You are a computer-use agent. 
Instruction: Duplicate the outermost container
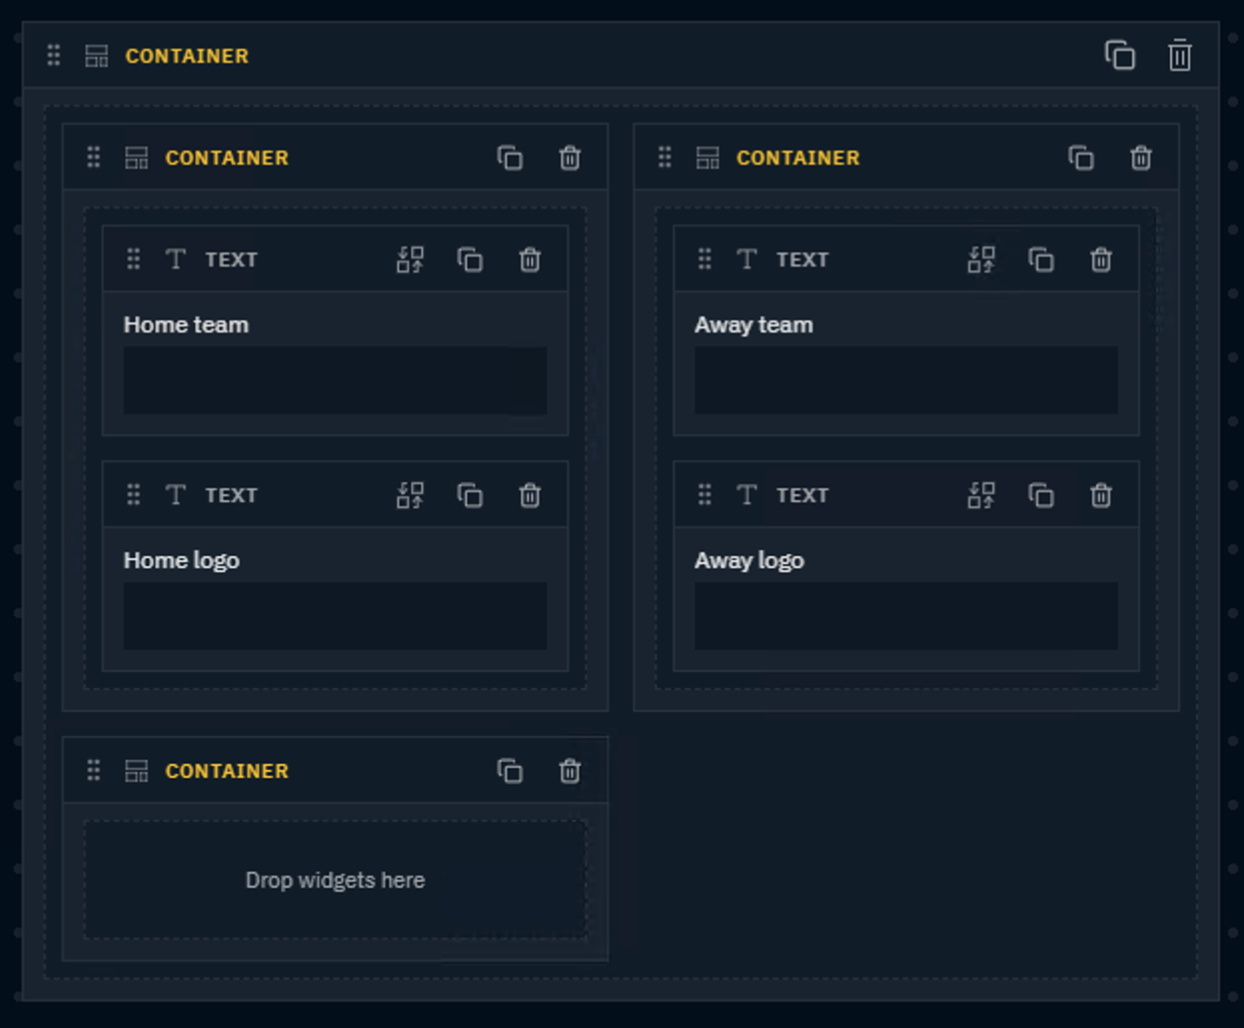(x=1119, y=55)
